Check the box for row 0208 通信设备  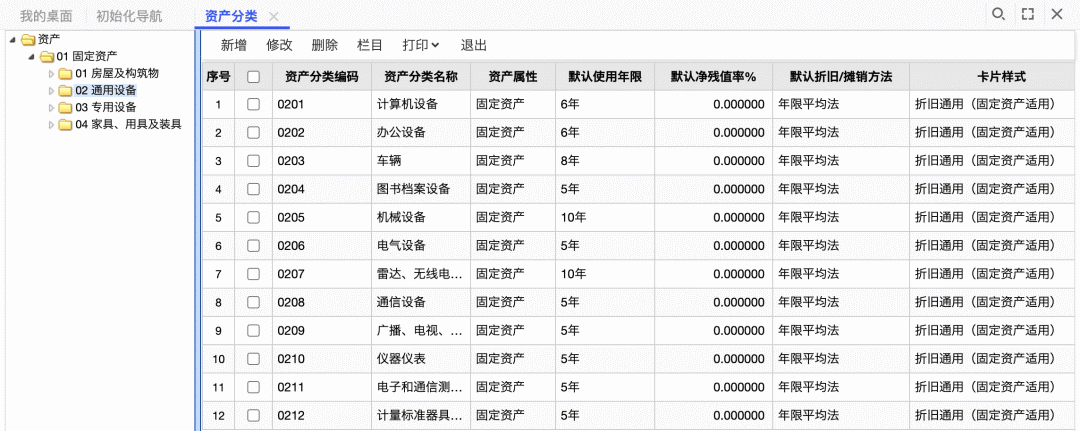pos(253,302)
